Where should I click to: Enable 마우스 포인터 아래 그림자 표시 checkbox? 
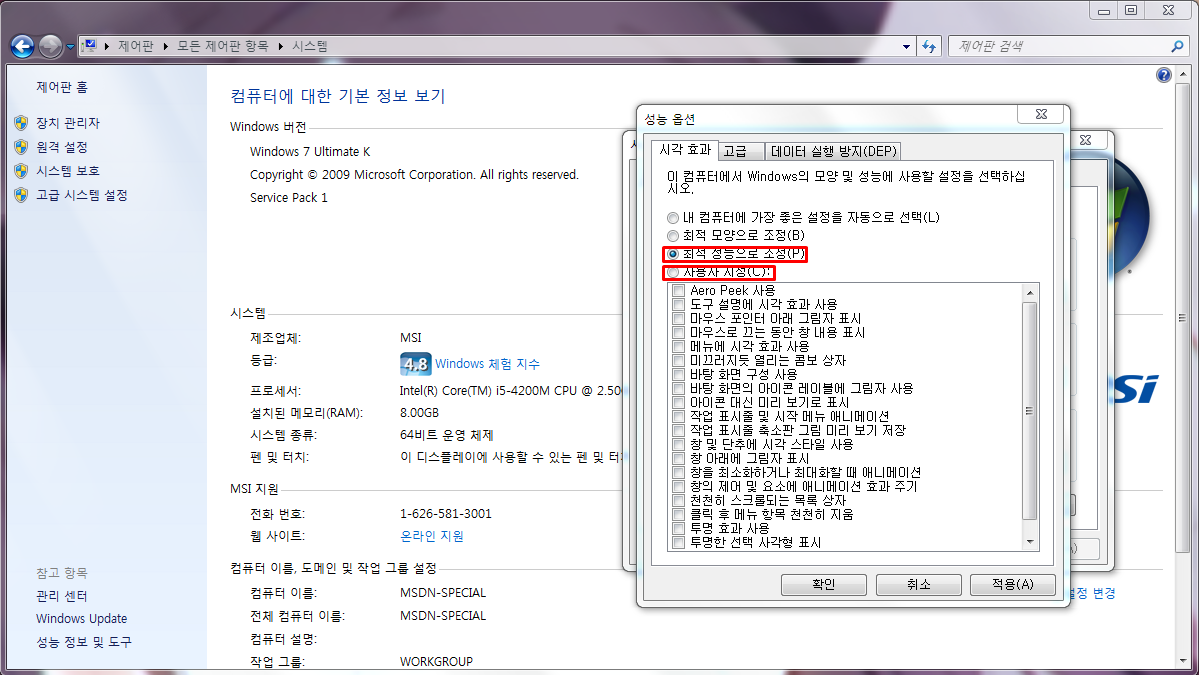[678, 318]
